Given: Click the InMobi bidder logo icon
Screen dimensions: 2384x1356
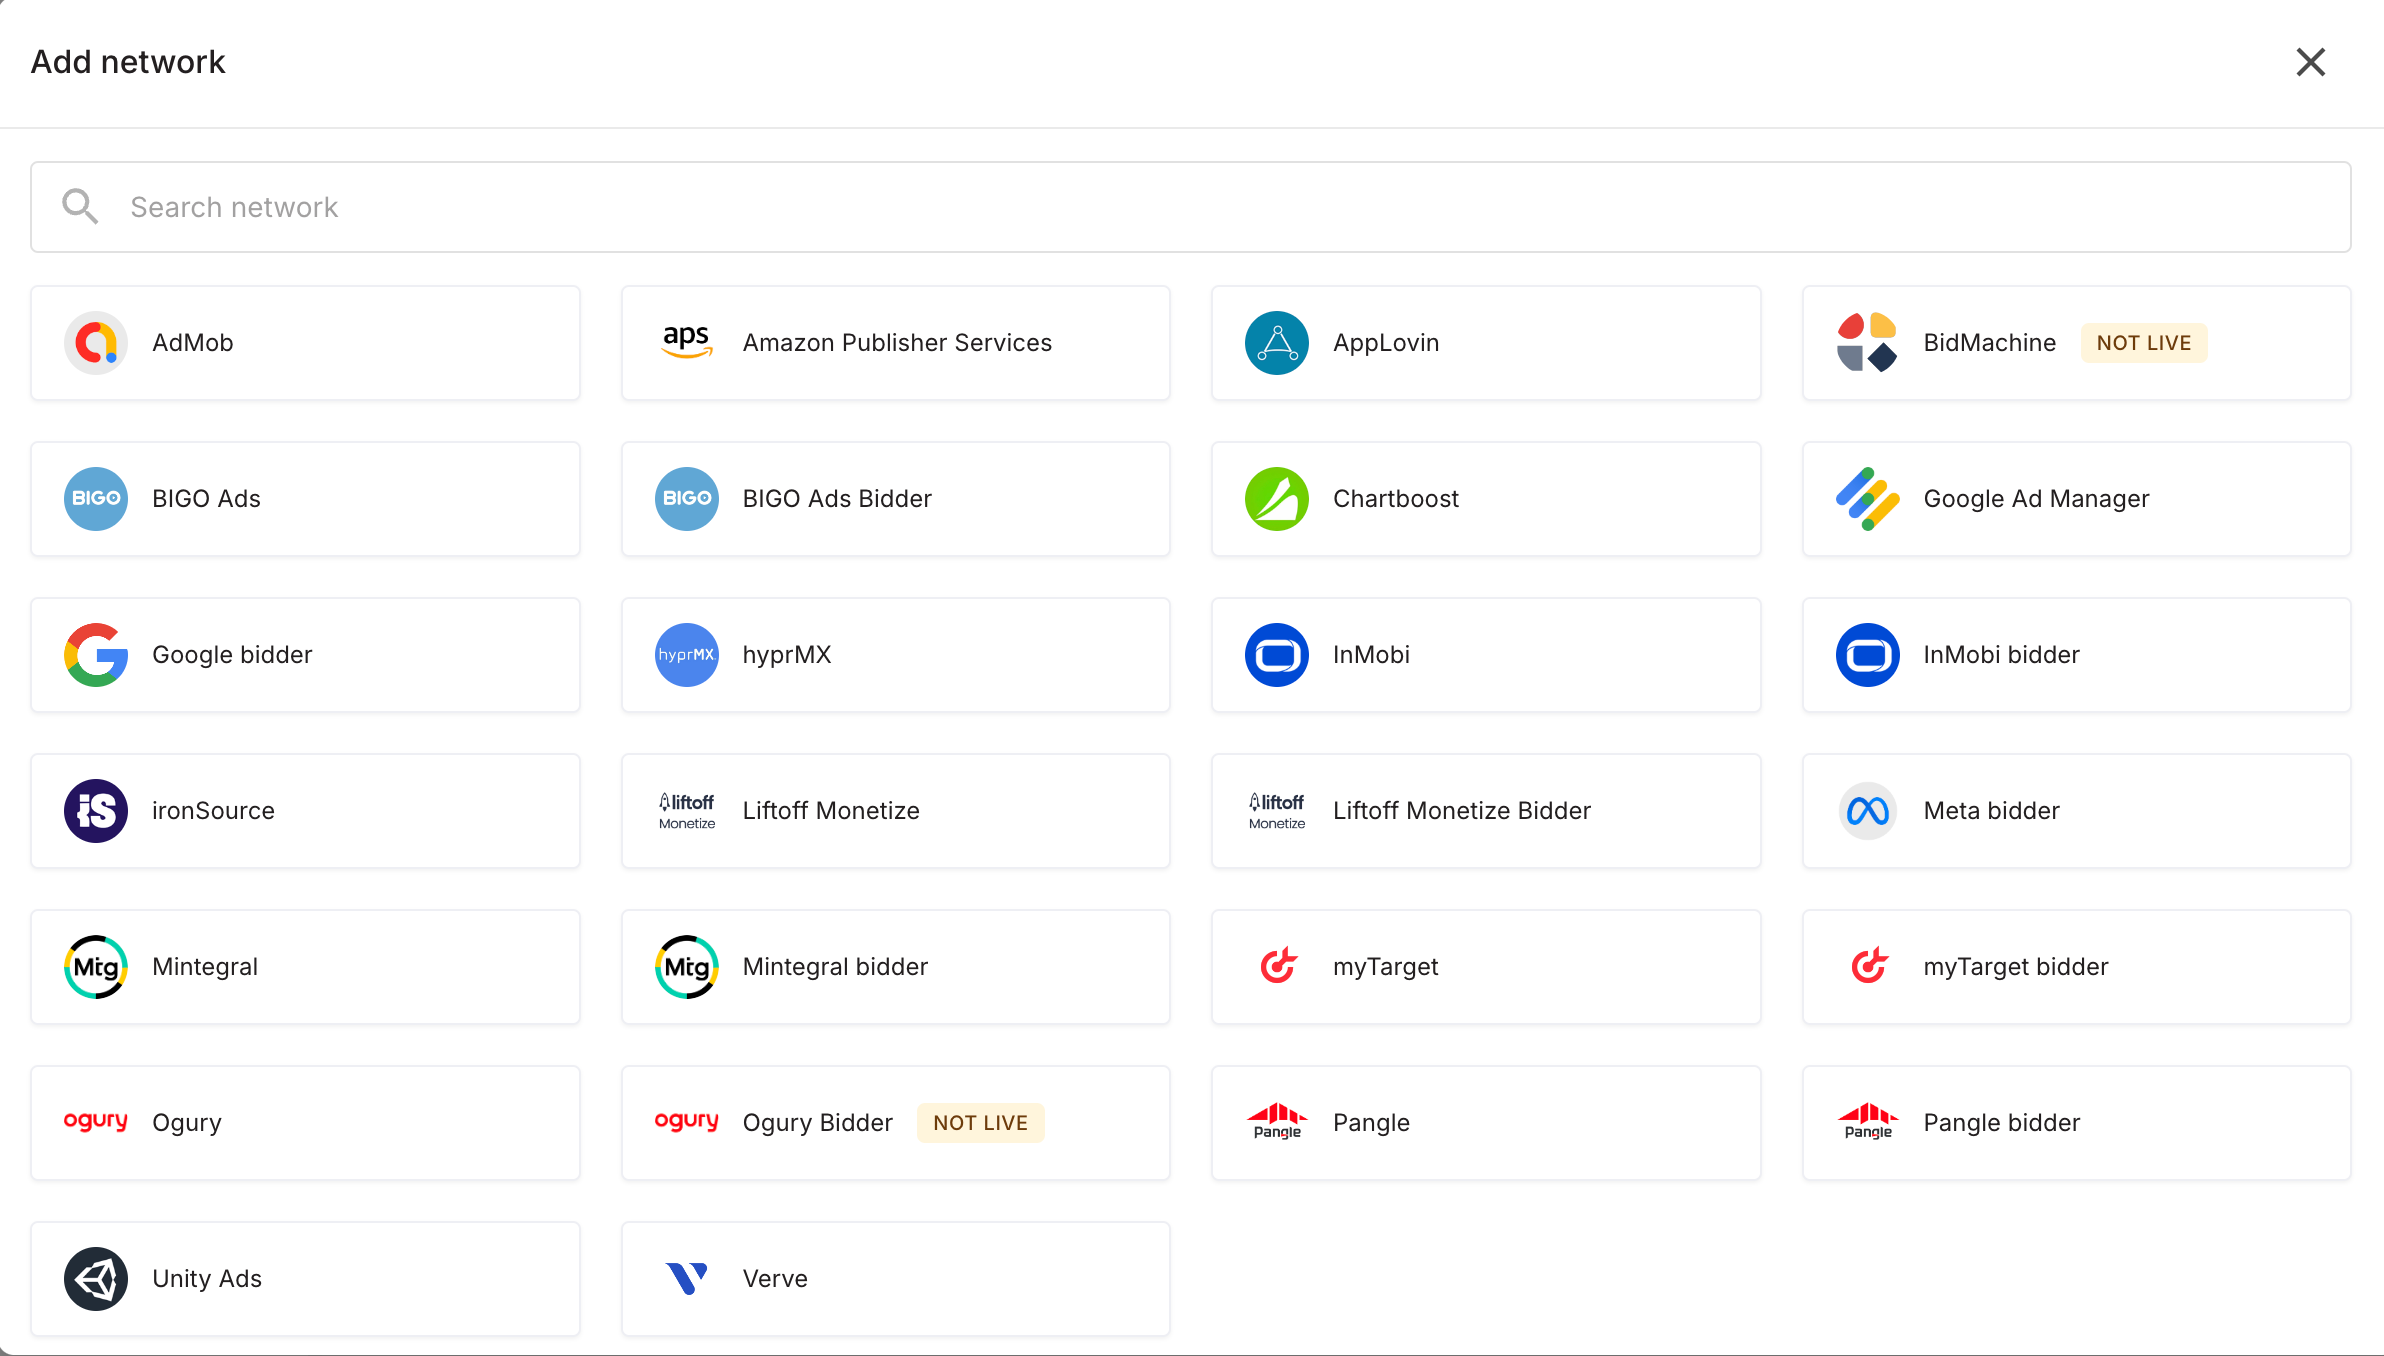Looking at the screenshot, I should click(x=1867, y=655).
